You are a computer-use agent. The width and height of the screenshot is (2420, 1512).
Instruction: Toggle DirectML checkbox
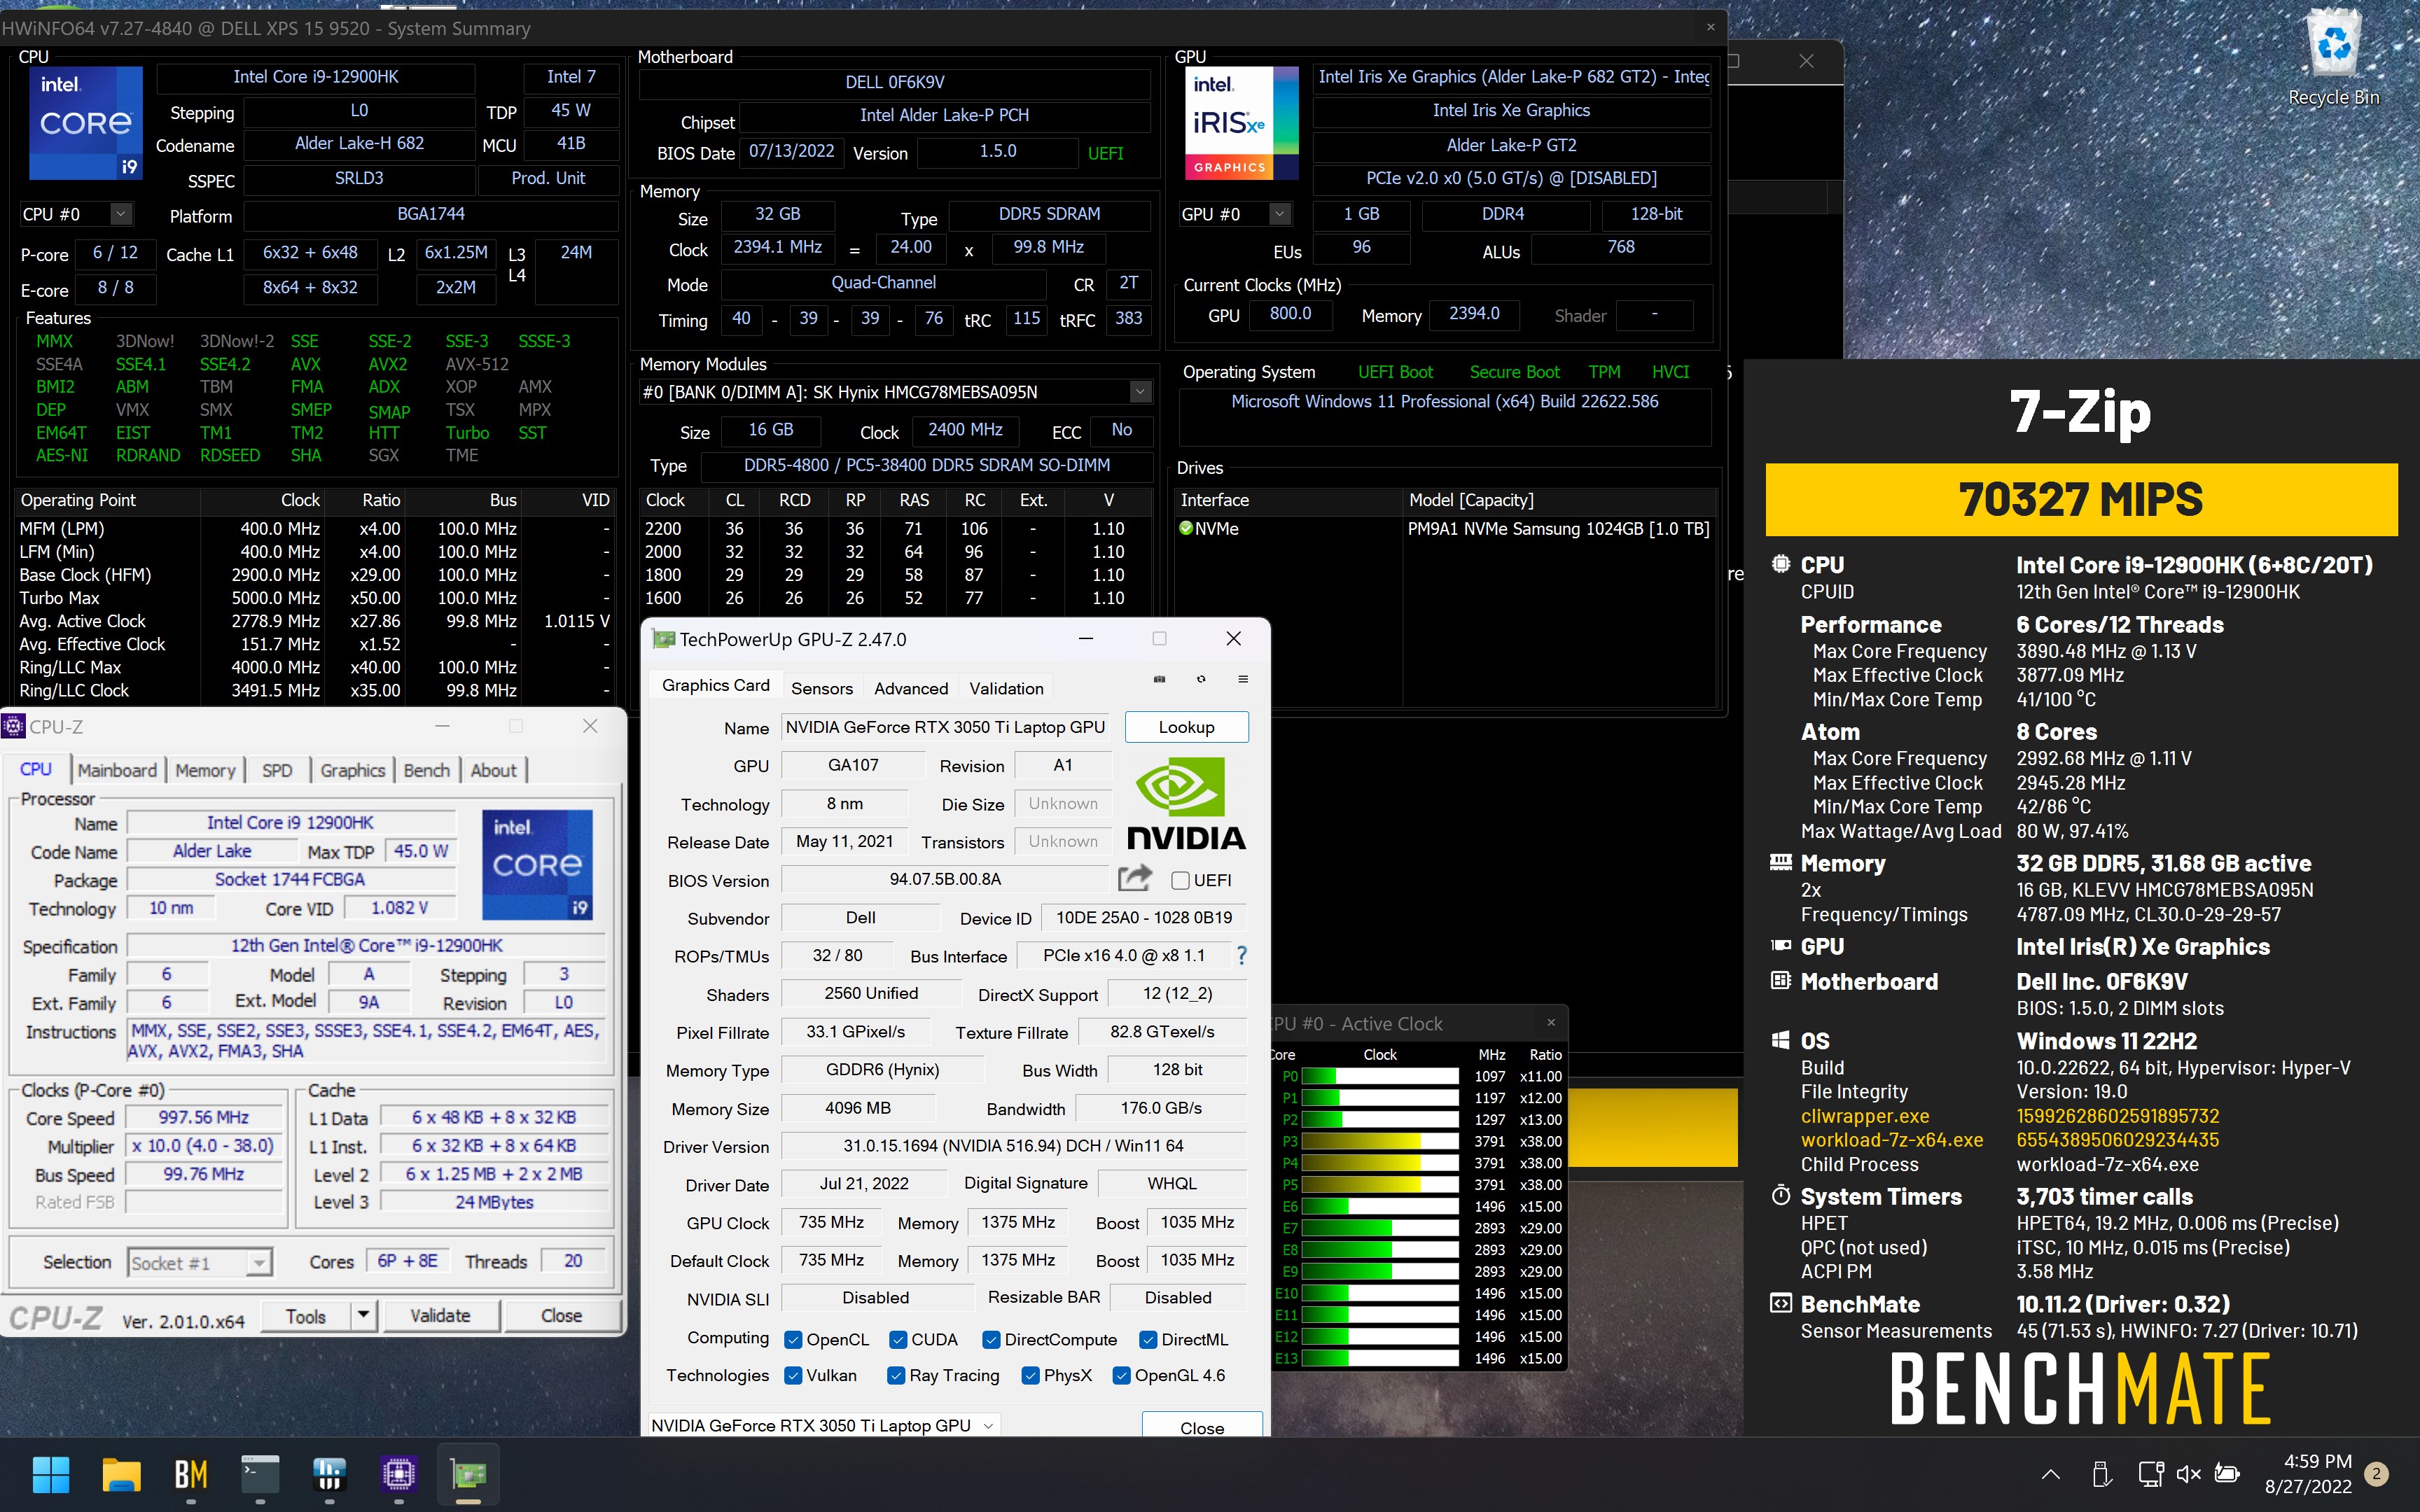1147,1339
